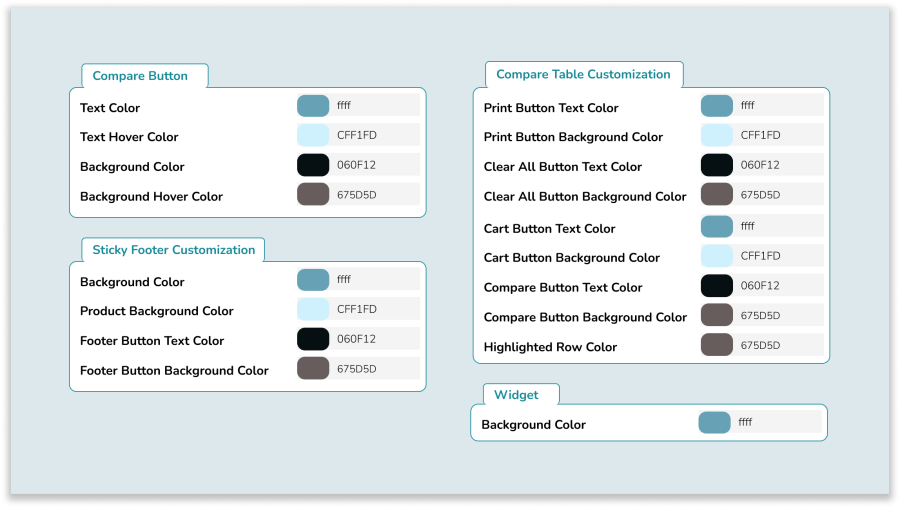Edit Sticky Footer Background Color hex field

pyautogui.click(x=376, y=280)
